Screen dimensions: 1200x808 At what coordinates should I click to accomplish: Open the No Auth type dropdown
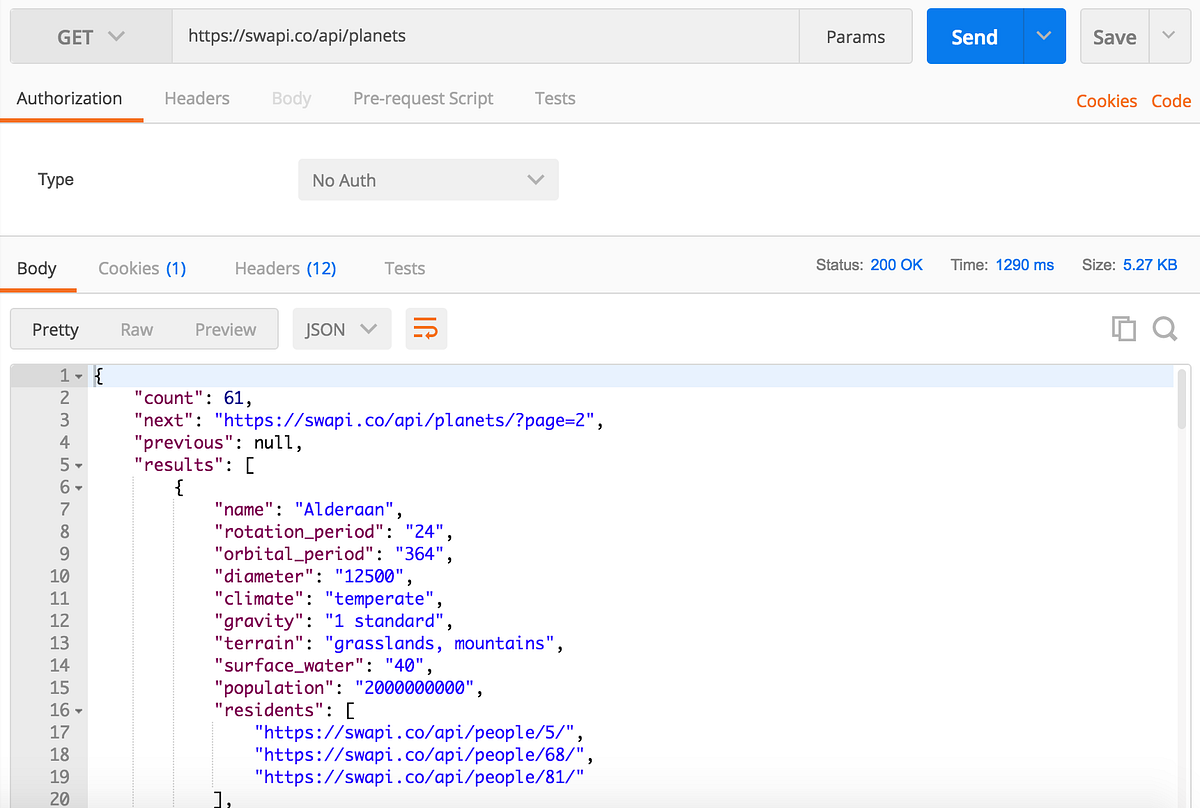point(428,179)
